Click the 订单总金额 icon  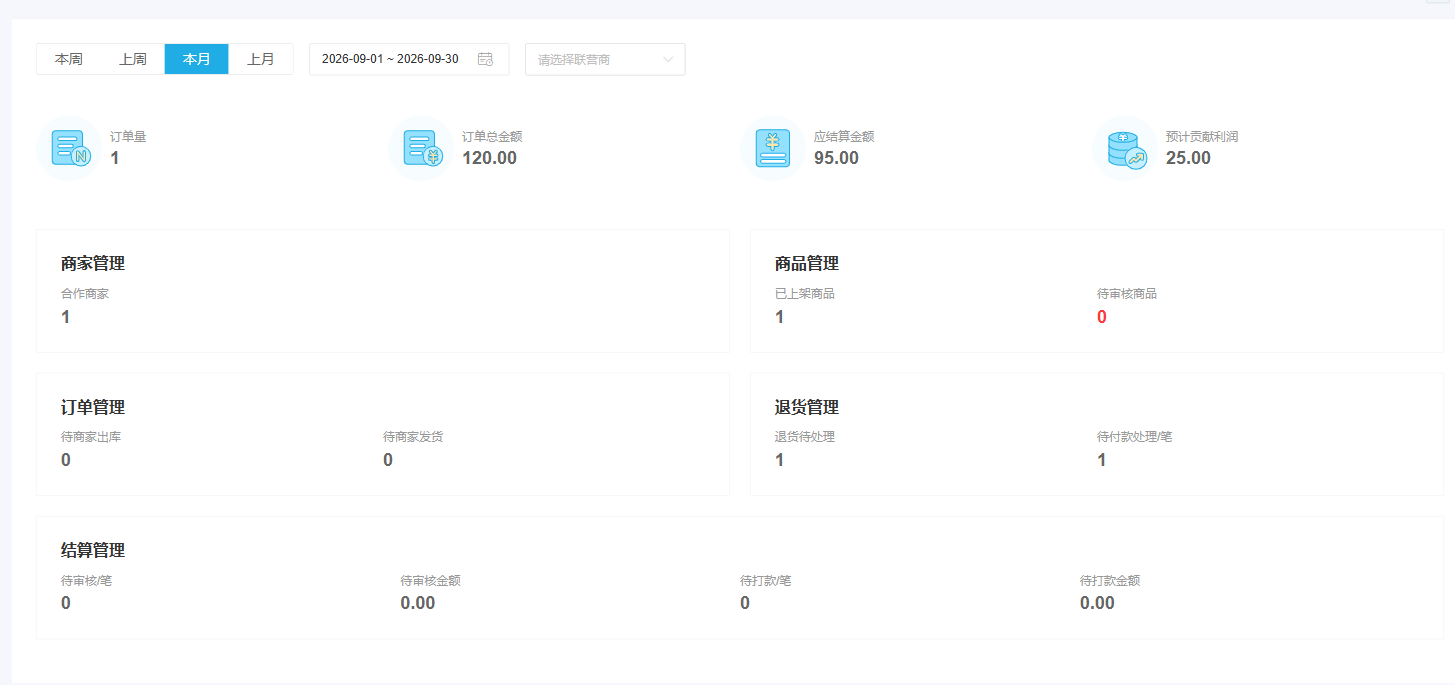(x=421, y=148)
